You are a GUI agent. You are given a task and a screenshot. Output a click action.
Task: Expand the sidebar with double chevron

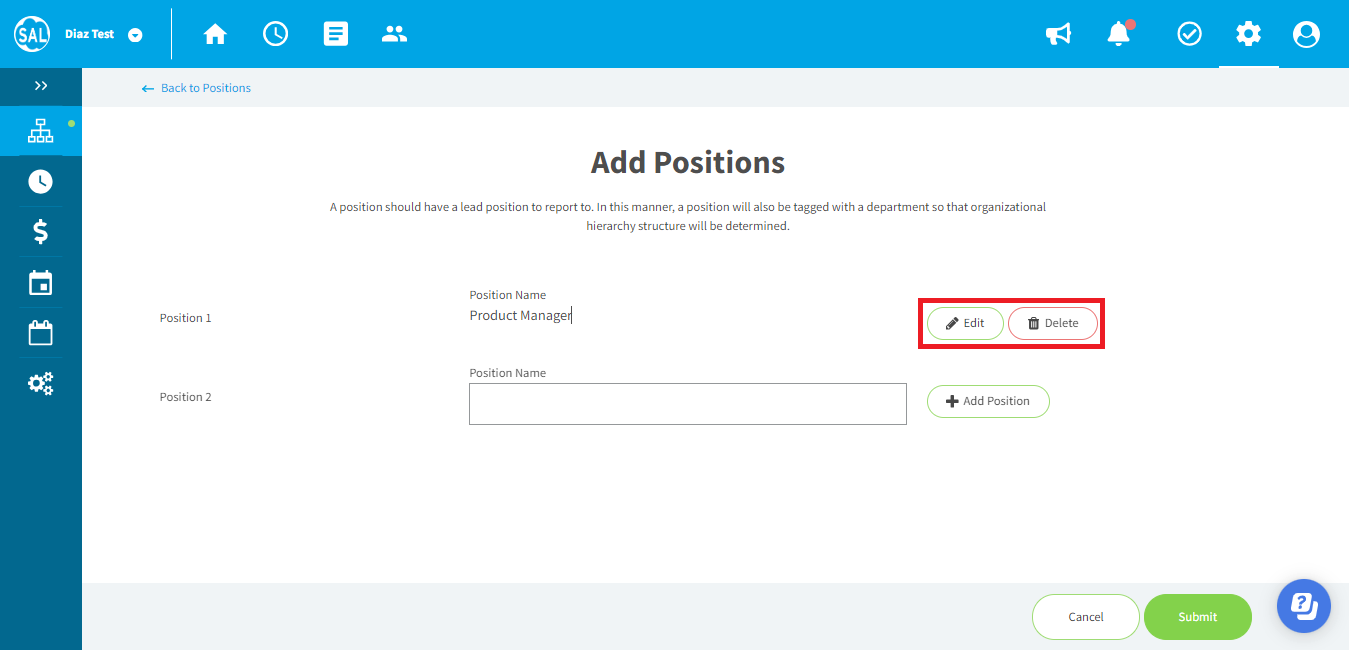(x=41, y=86)
